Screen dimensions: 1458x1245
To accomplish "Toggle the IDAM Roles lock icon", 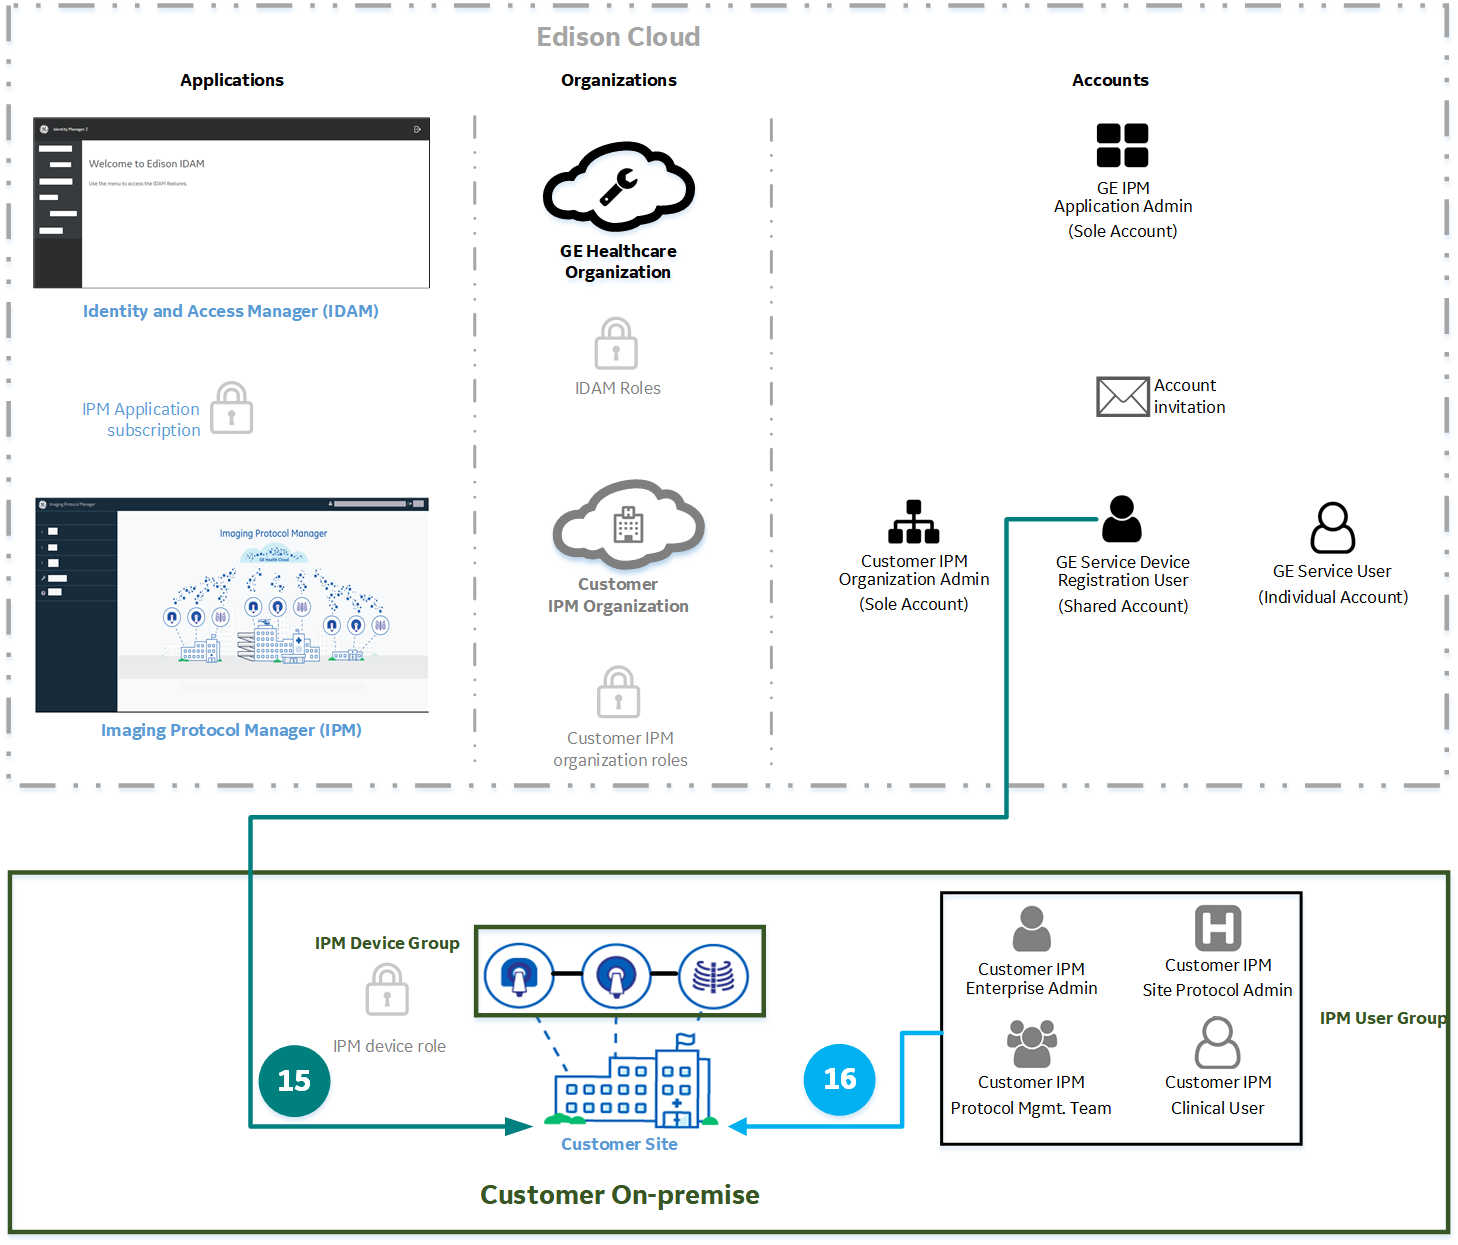I will pos(617,343).
